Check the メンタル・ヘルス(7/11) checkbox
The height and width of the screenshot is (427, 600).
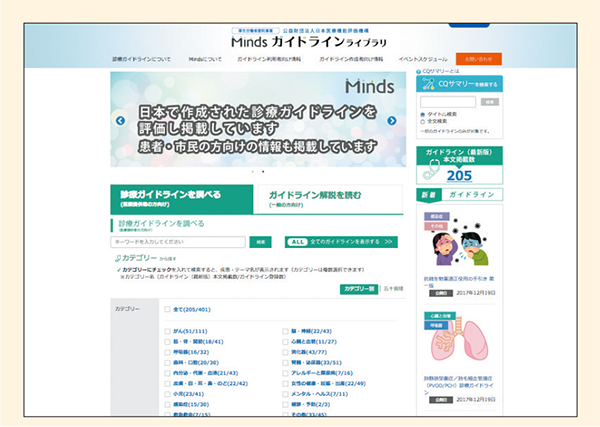285,394
